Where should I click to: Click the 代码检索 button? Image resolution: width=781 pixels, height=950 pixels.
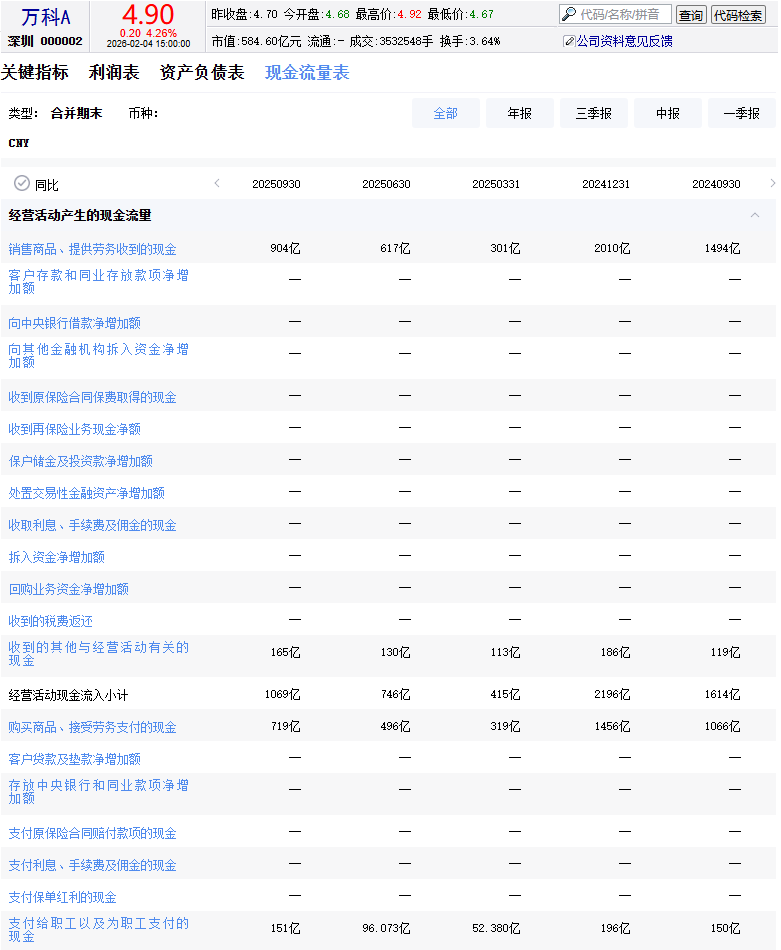tap(738, 15)
